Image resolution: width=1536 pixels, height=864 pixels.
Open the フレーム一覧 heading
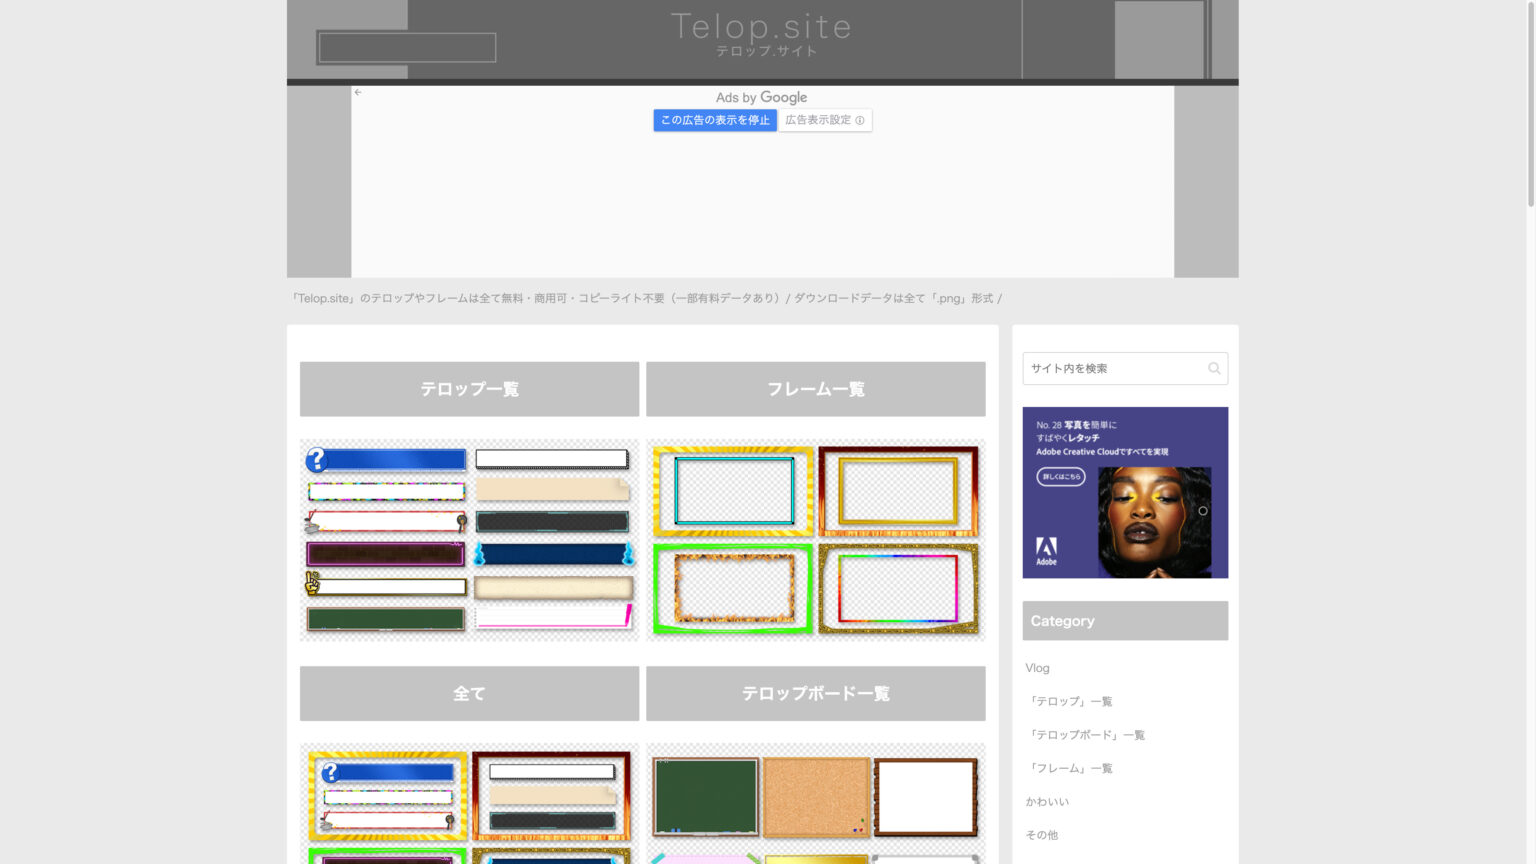pyautogui.click(x=815, y=389)
